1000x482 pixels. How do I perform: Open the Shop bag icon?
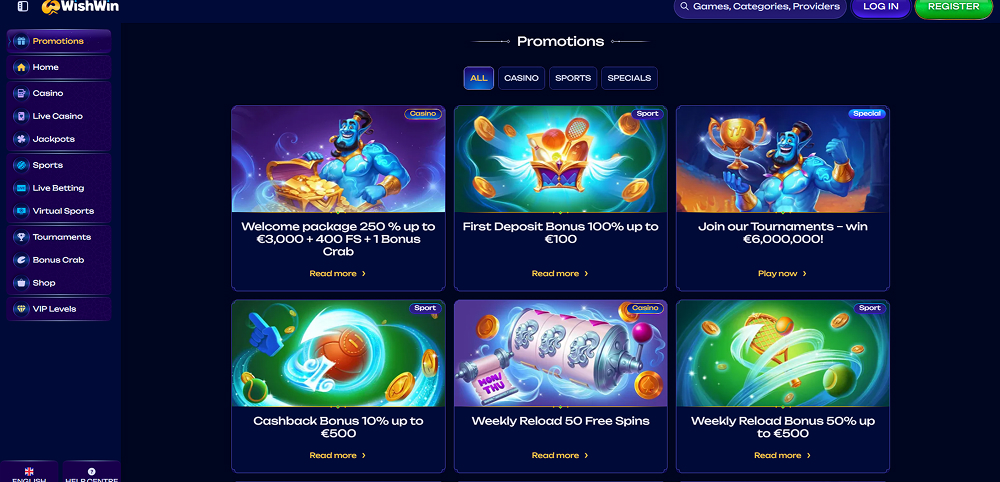point(22,283)
